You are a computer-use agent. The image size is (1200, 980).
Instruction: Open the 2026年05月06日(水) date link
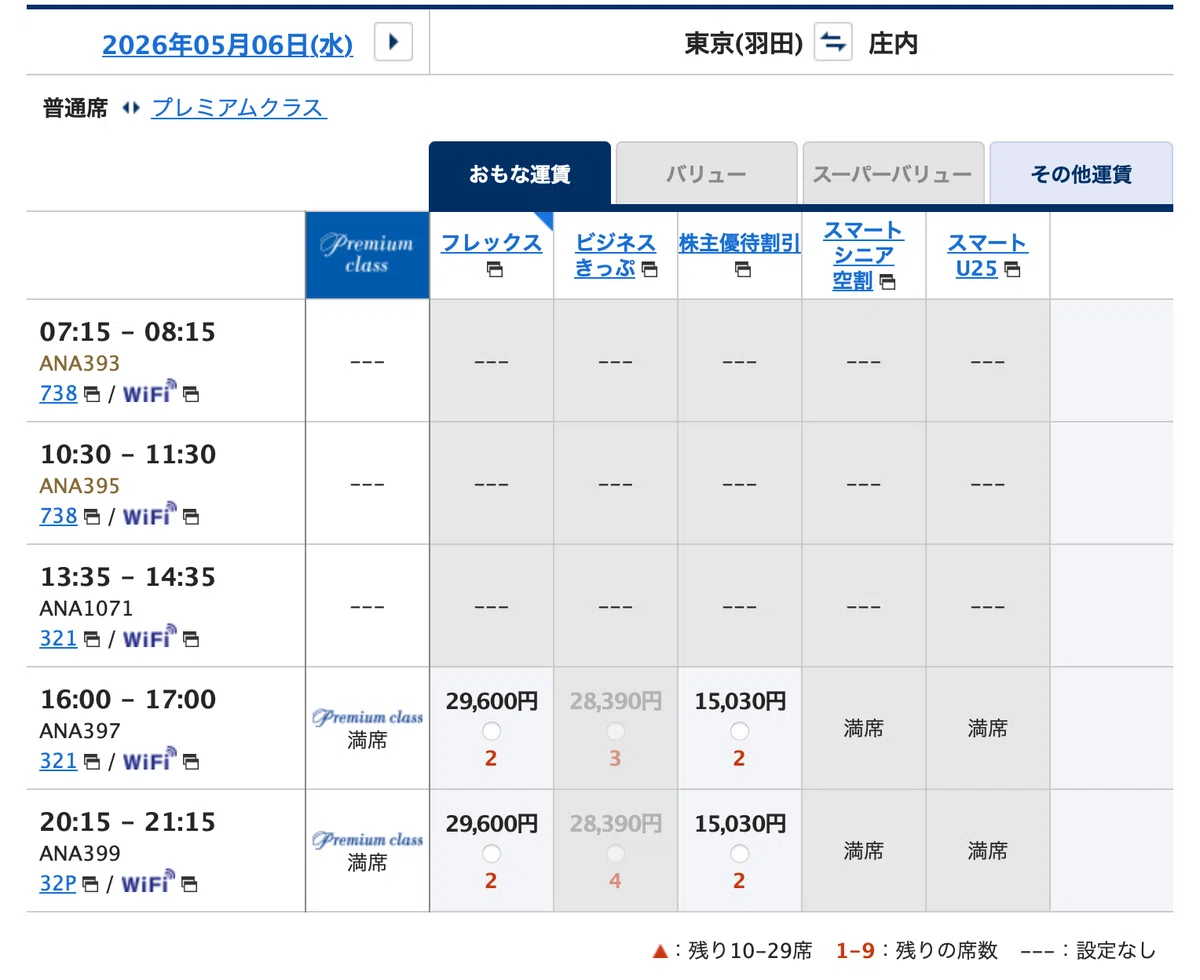pyautogui.click(x=227, y=44)
